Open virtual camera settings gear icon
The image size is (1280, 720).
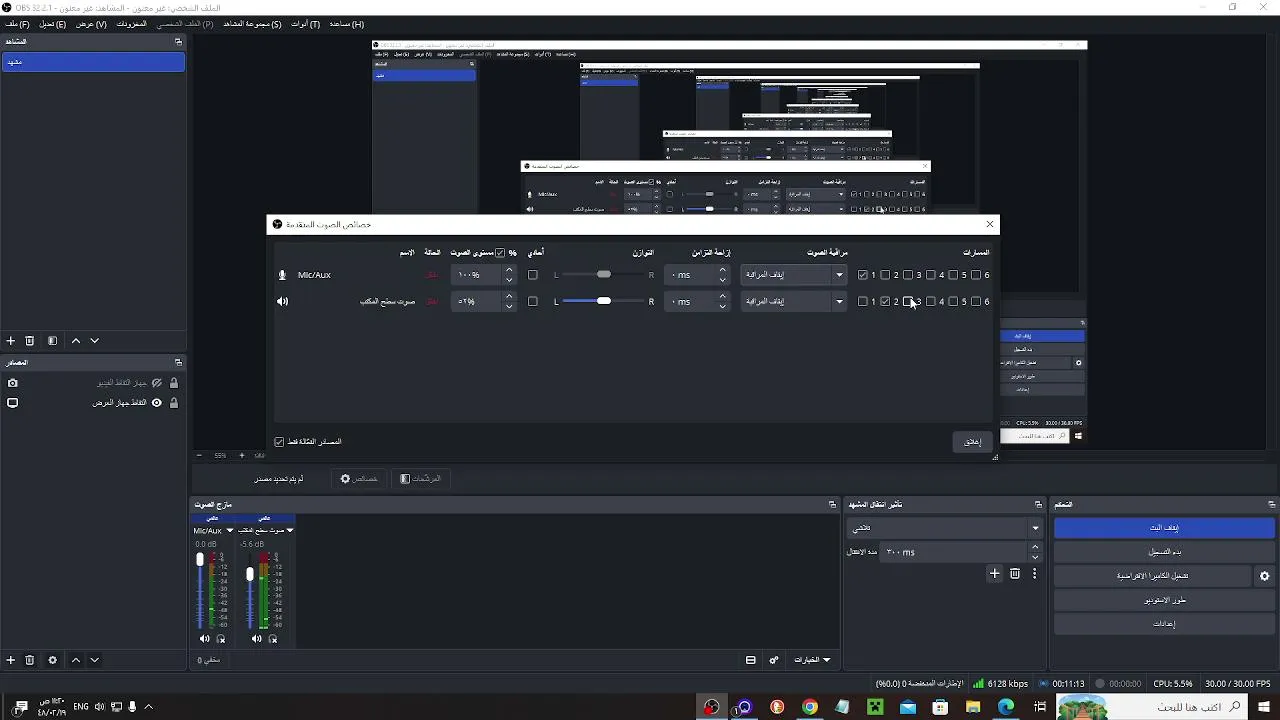(1265, 576)
